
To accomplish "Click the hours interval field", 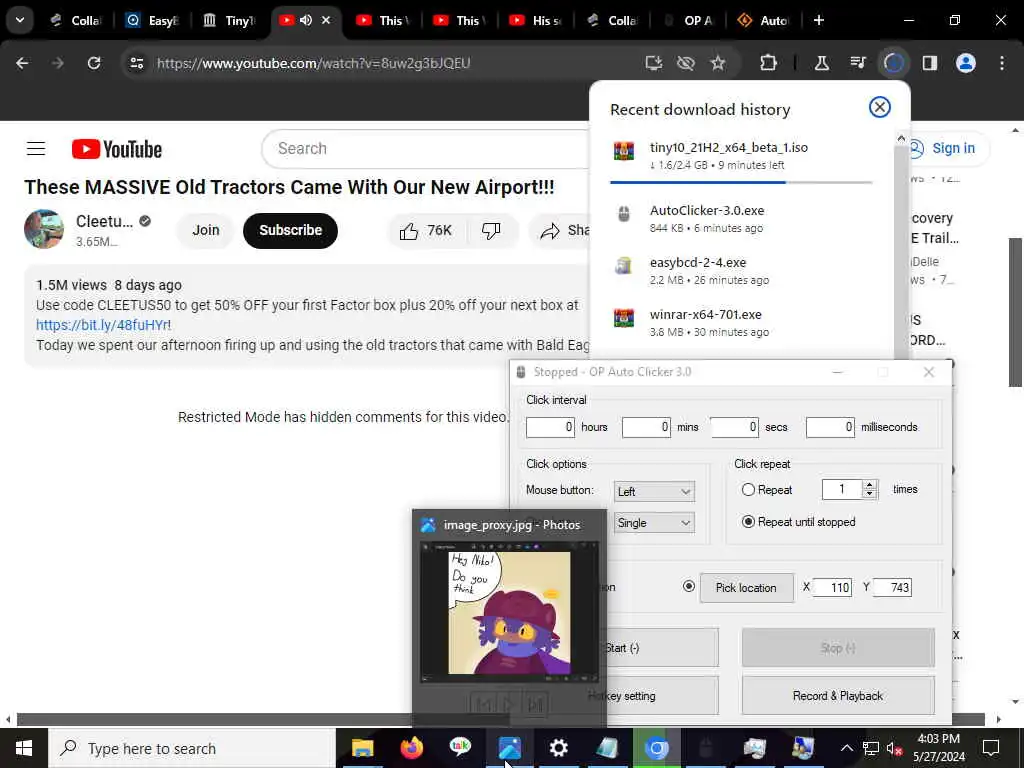I will point(551,427).
